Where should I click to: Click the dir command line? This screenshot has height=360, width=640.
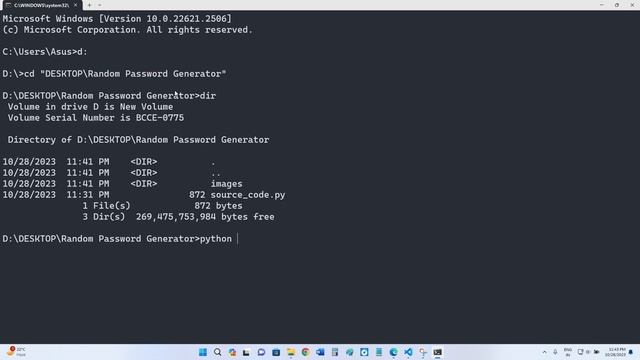[x=109, y=96]
